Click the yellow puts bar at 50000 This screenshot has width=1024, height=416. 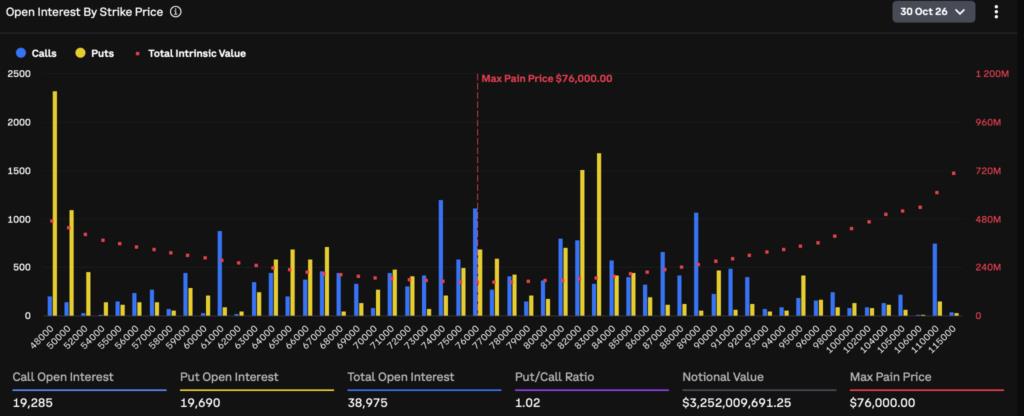coord(72,263)
